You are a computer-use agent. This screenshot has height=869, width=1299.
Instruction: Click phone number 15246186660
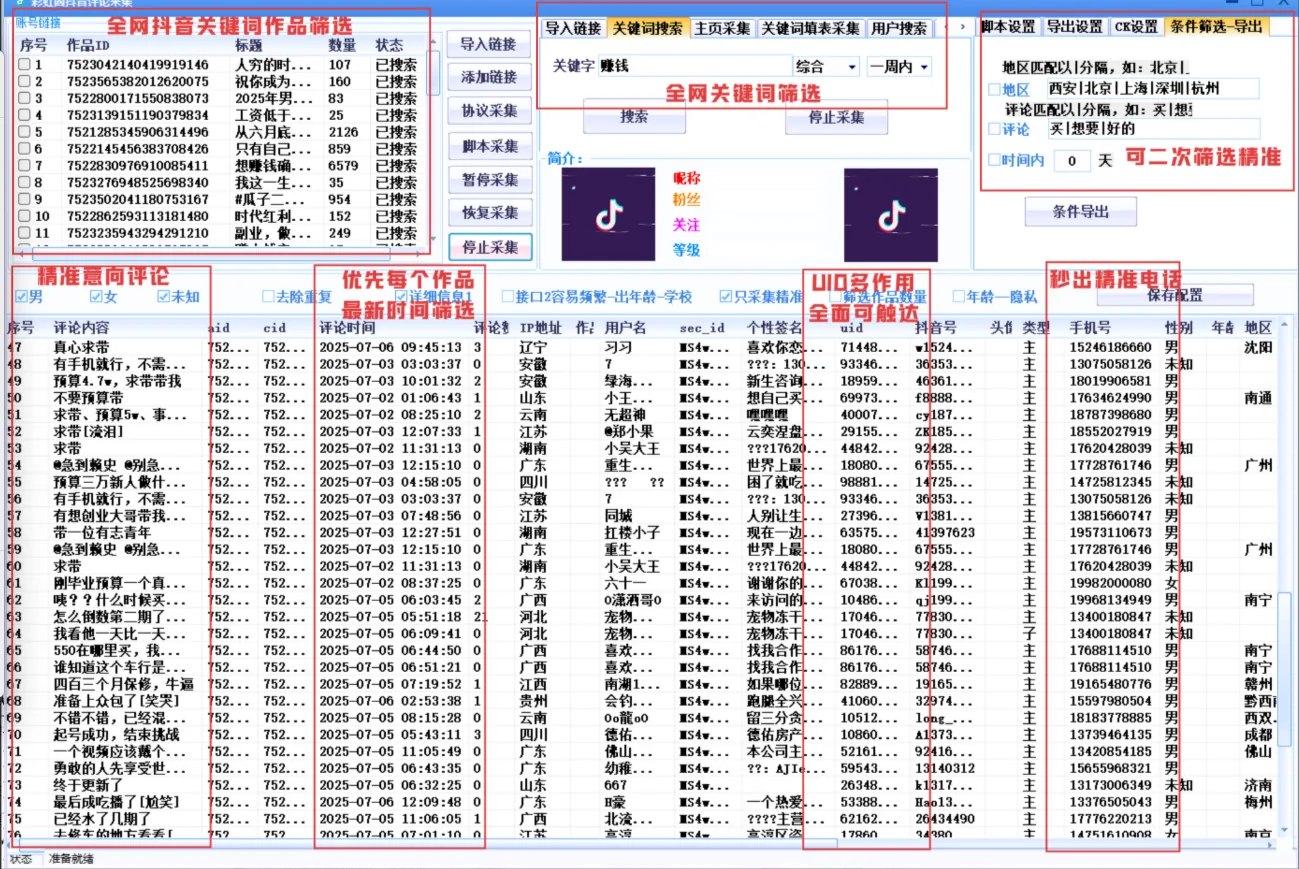[x=1110, y=347]
